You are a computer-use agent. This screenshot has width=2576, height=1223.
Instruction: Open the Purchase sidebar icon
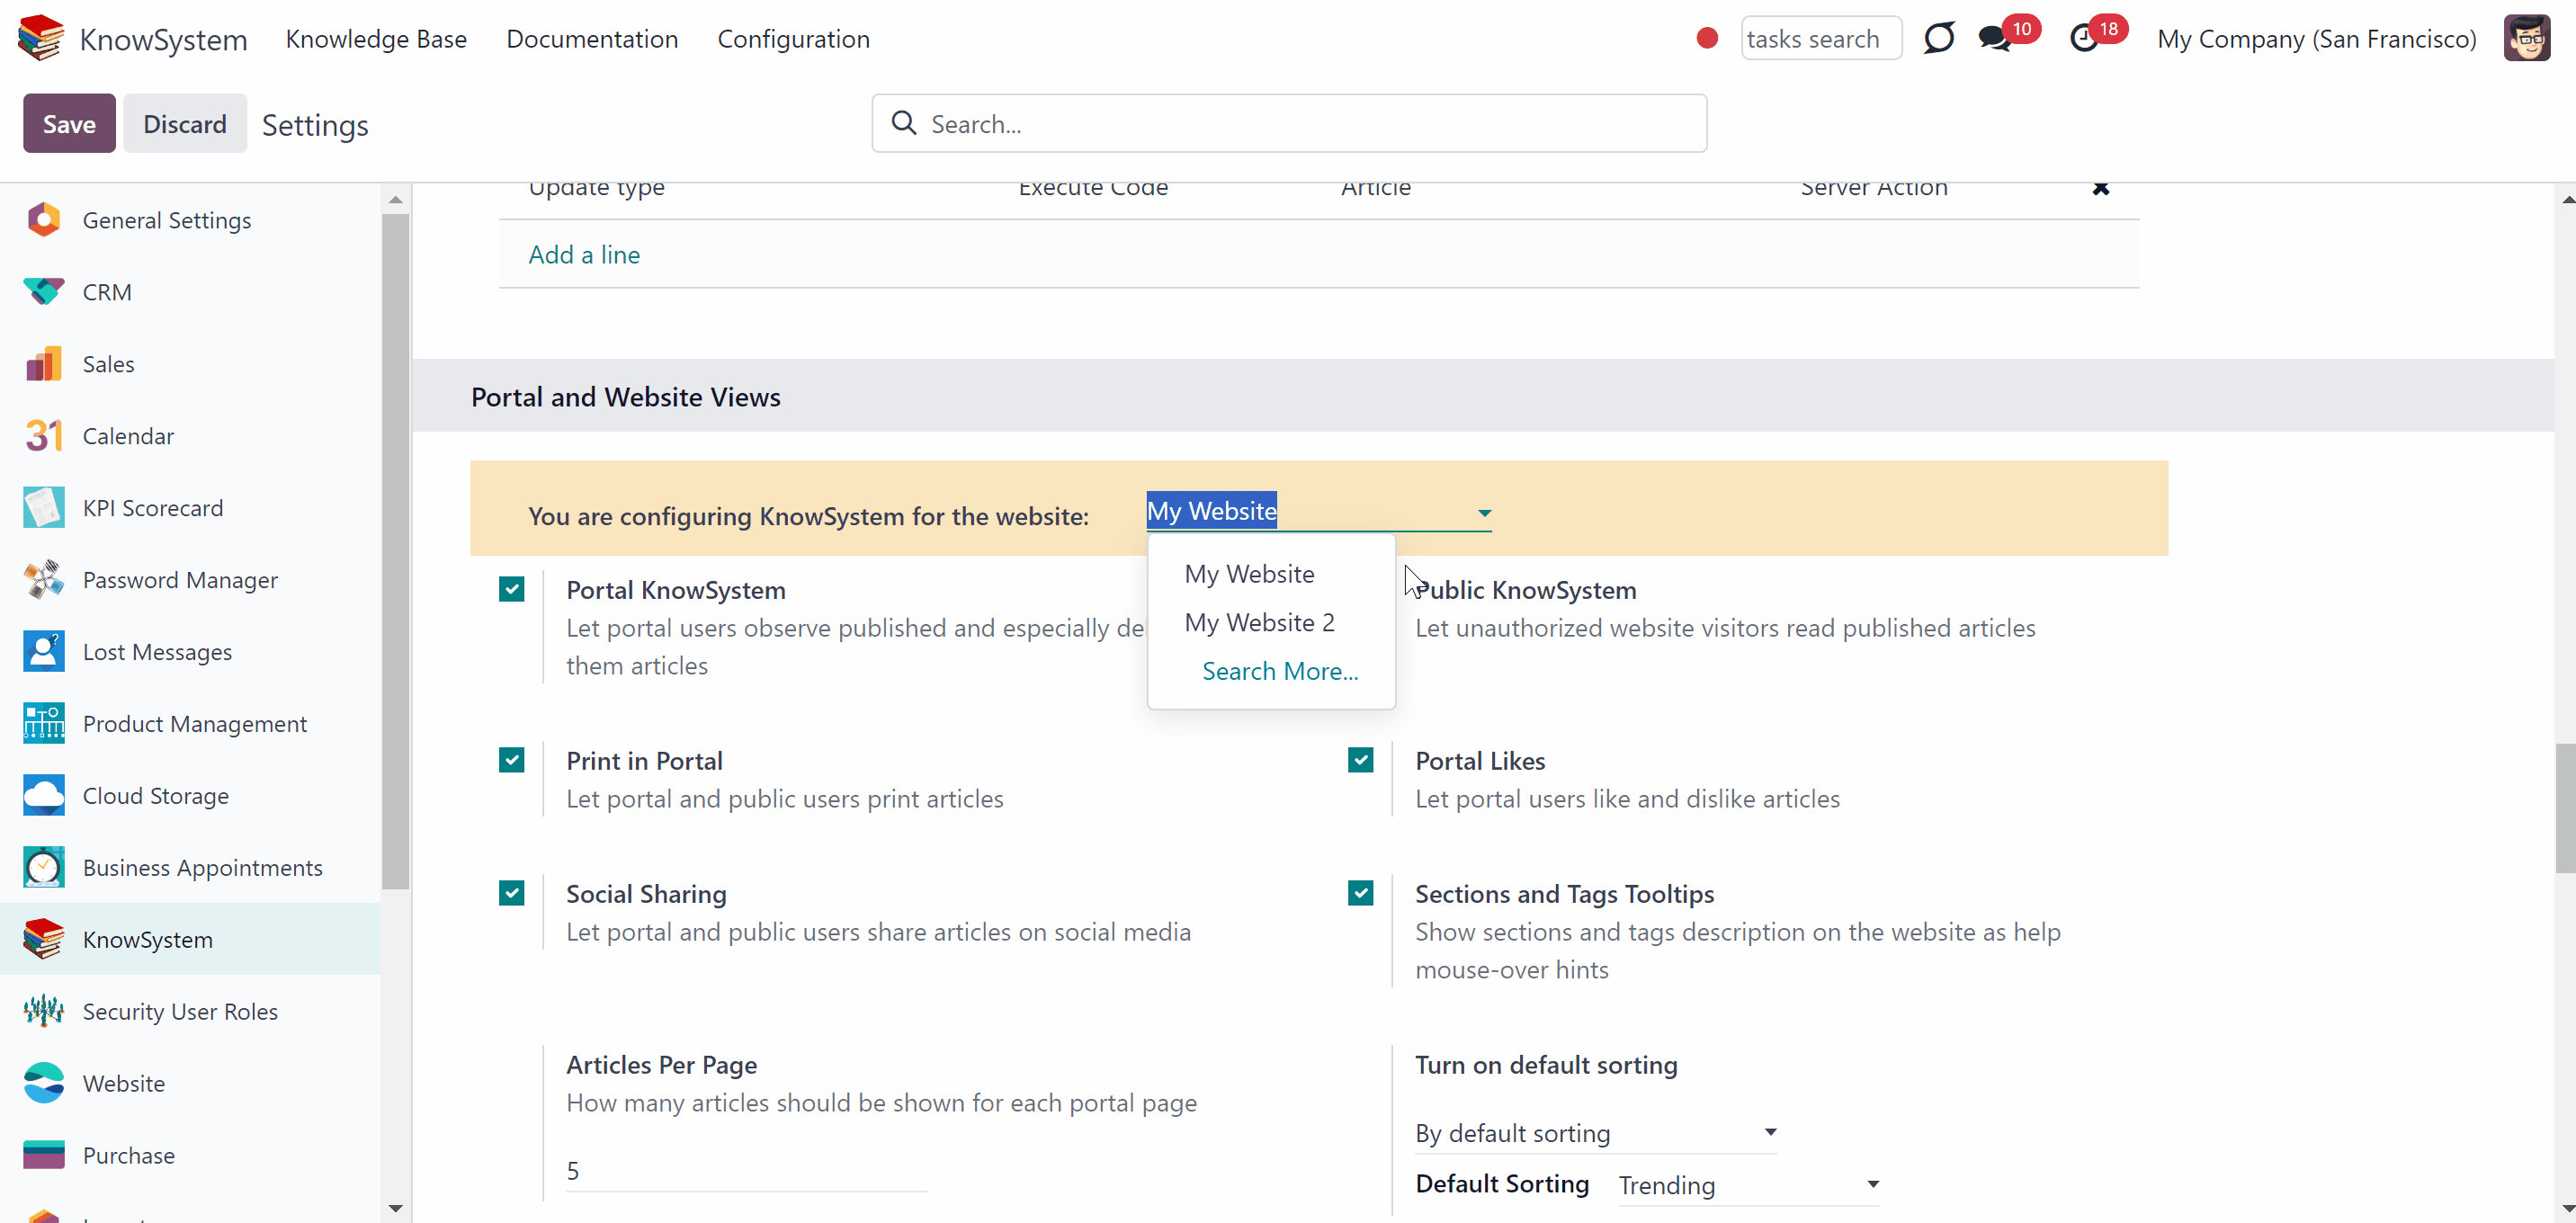44,1156
